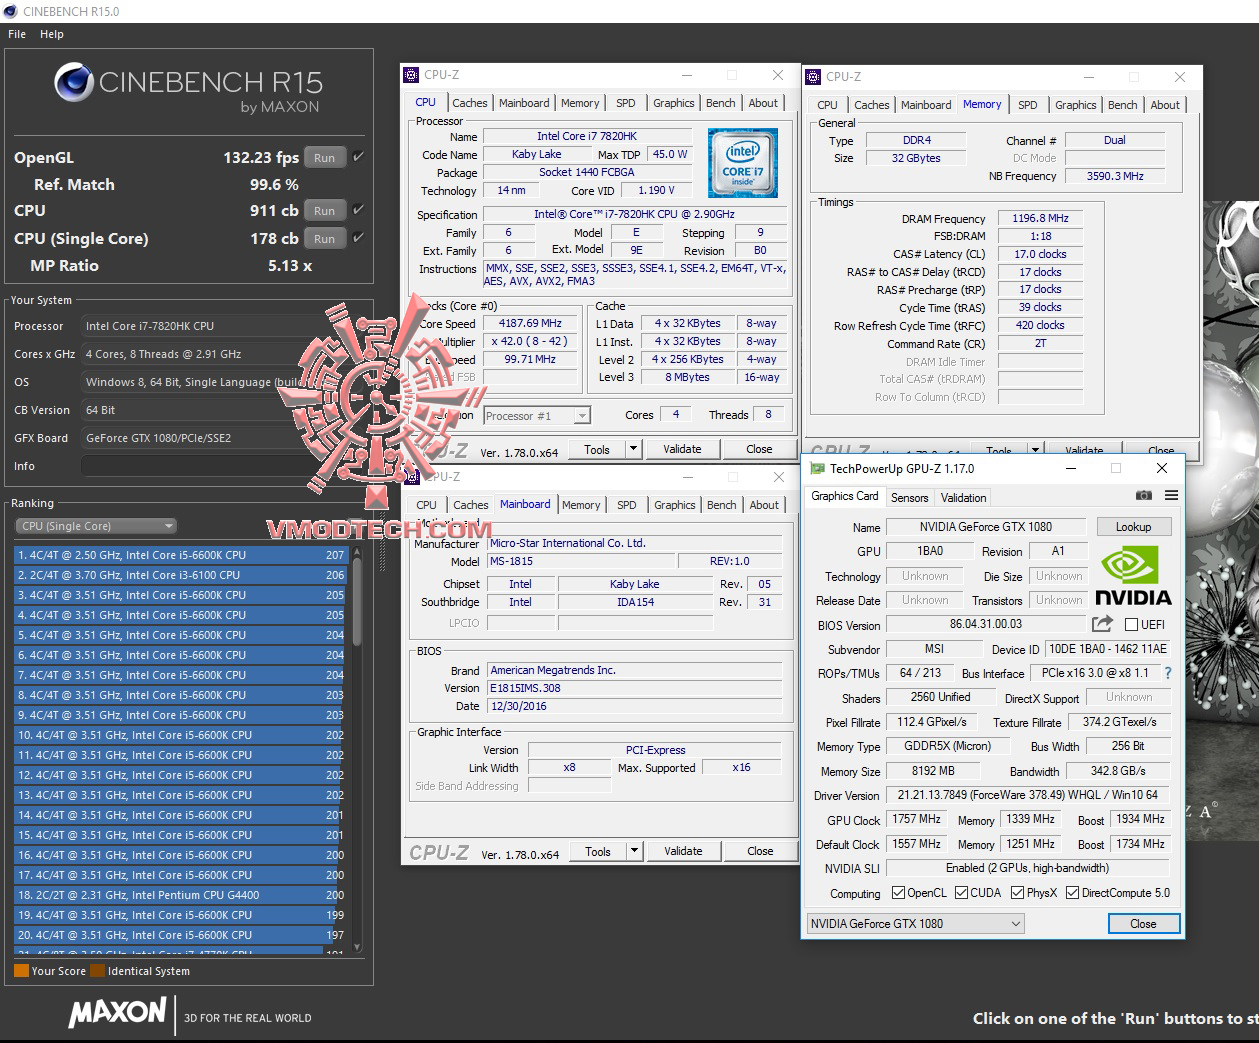Switch to Mainboard tab in CPU-Z Memory window
This screenshot has width=1259, height=1043.
coord(926,105)
